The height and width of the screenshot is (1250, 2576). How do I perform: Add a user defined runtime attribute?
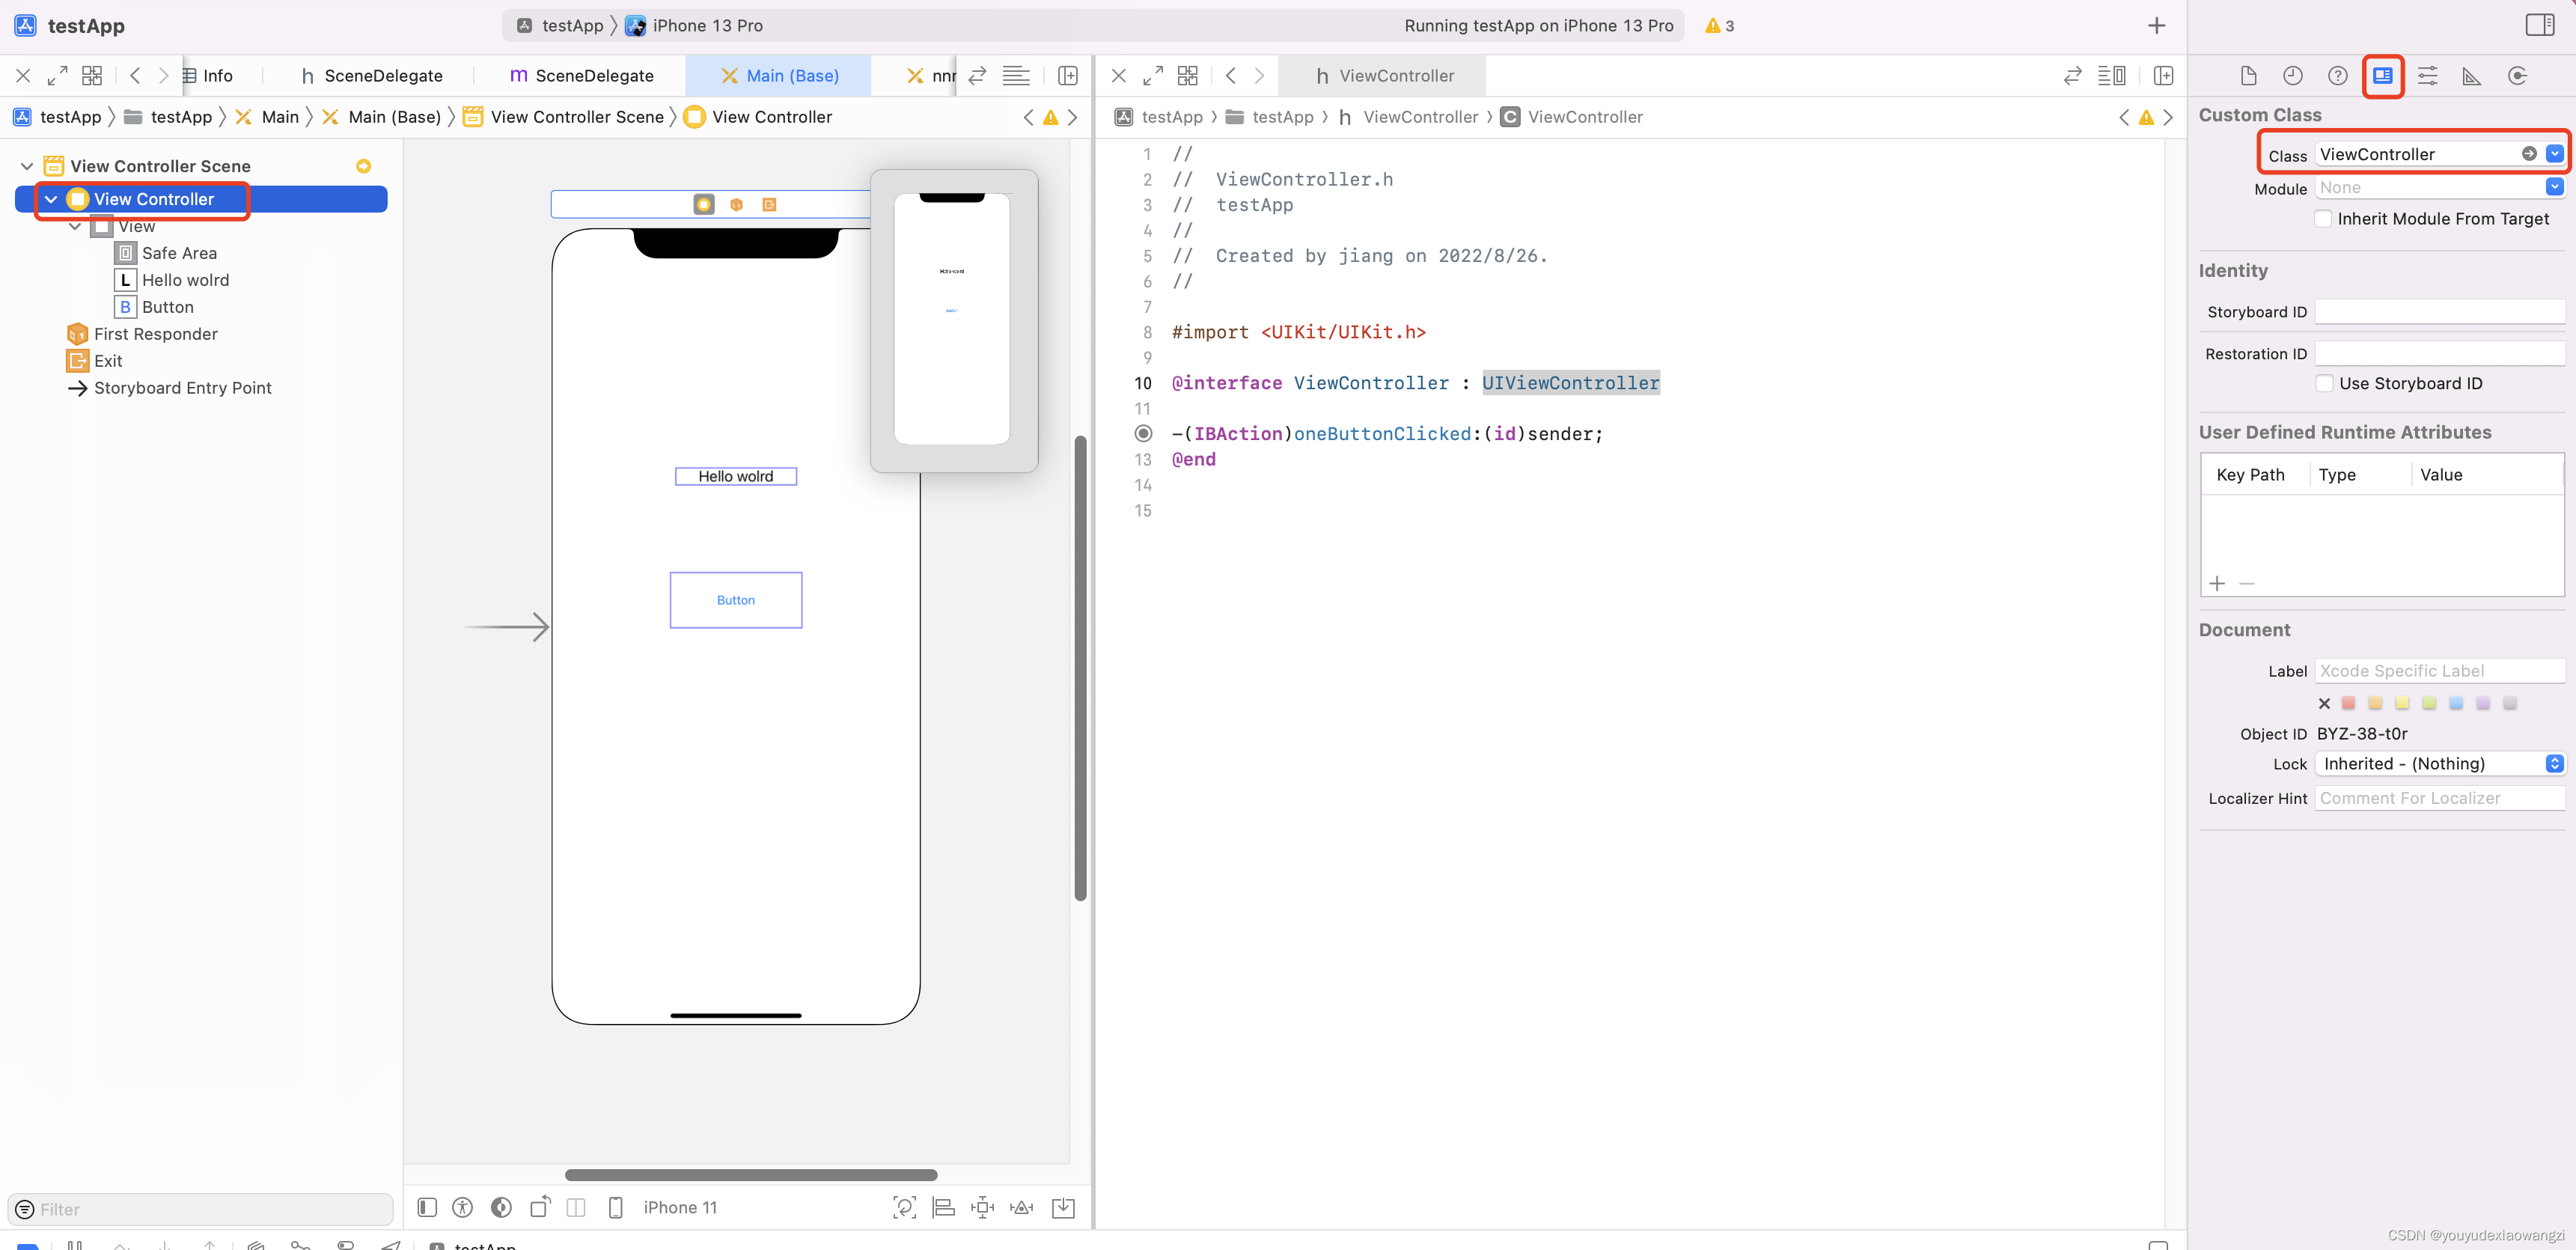pos(2217,584)
